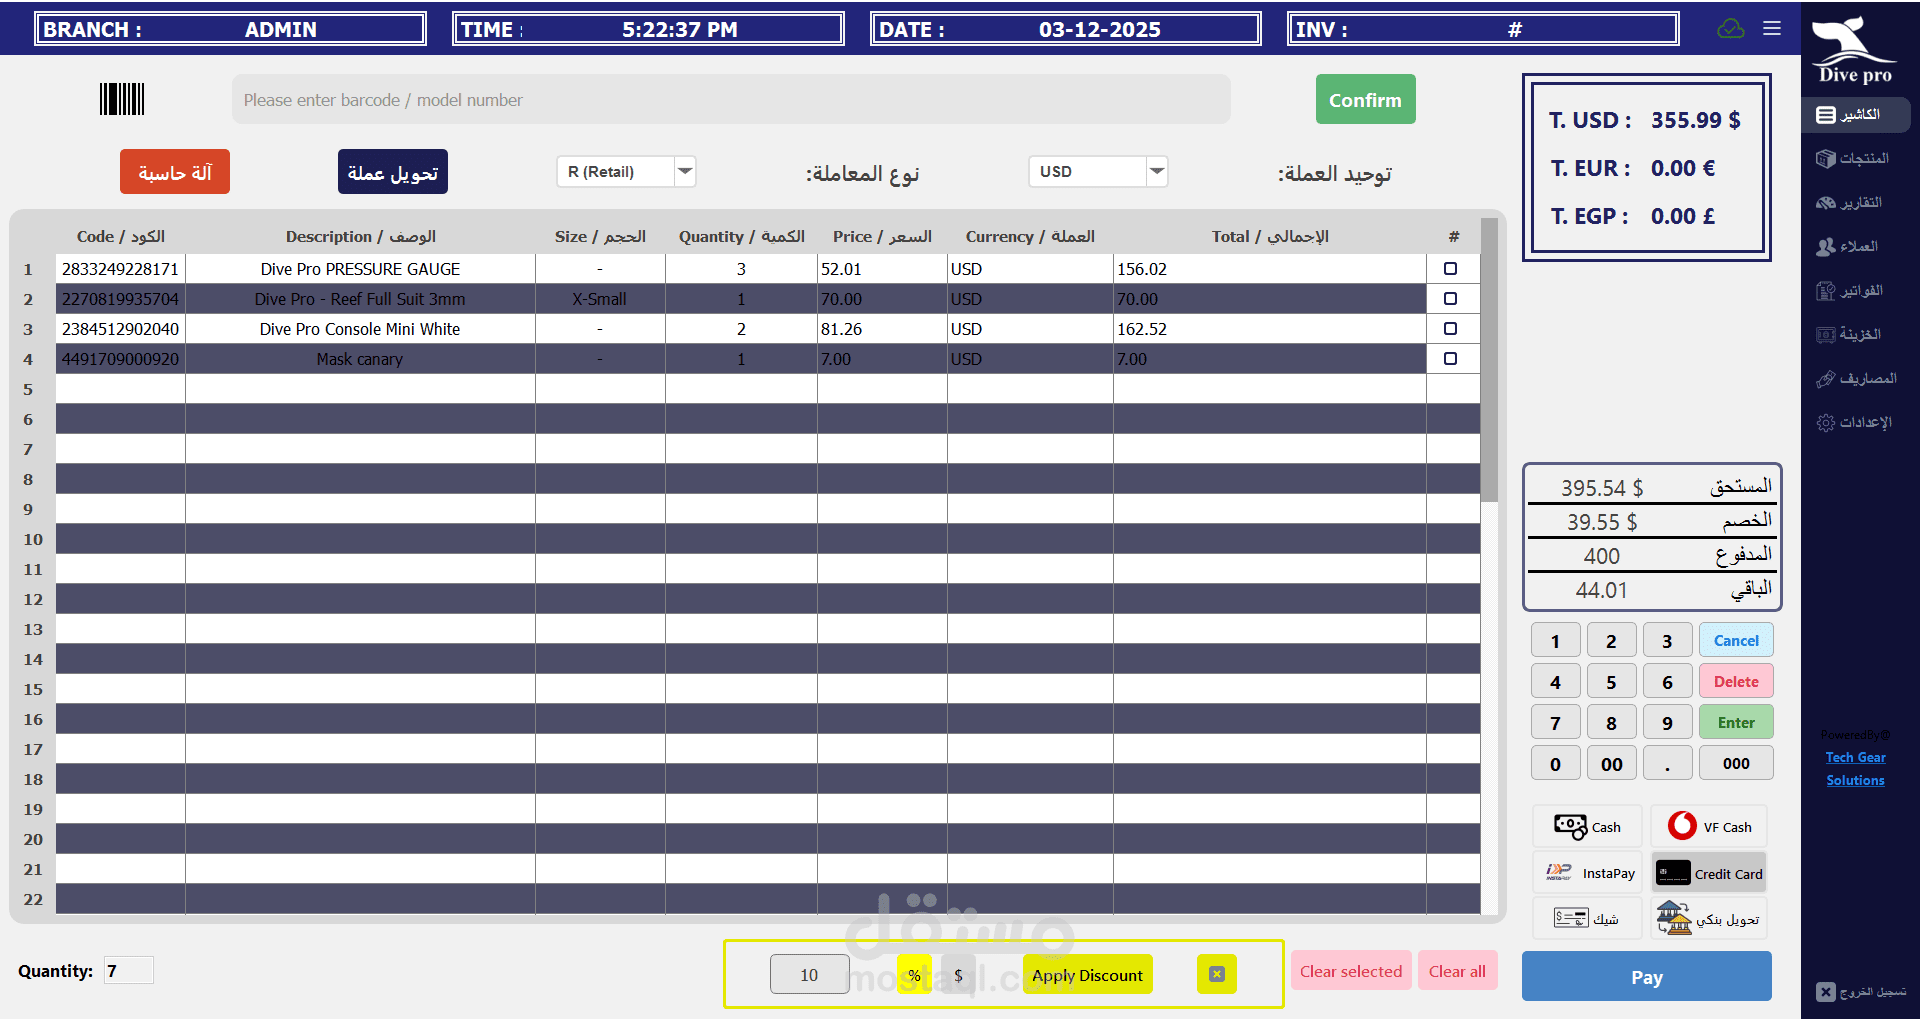Click the discount value field showing 10

point(809,975)
